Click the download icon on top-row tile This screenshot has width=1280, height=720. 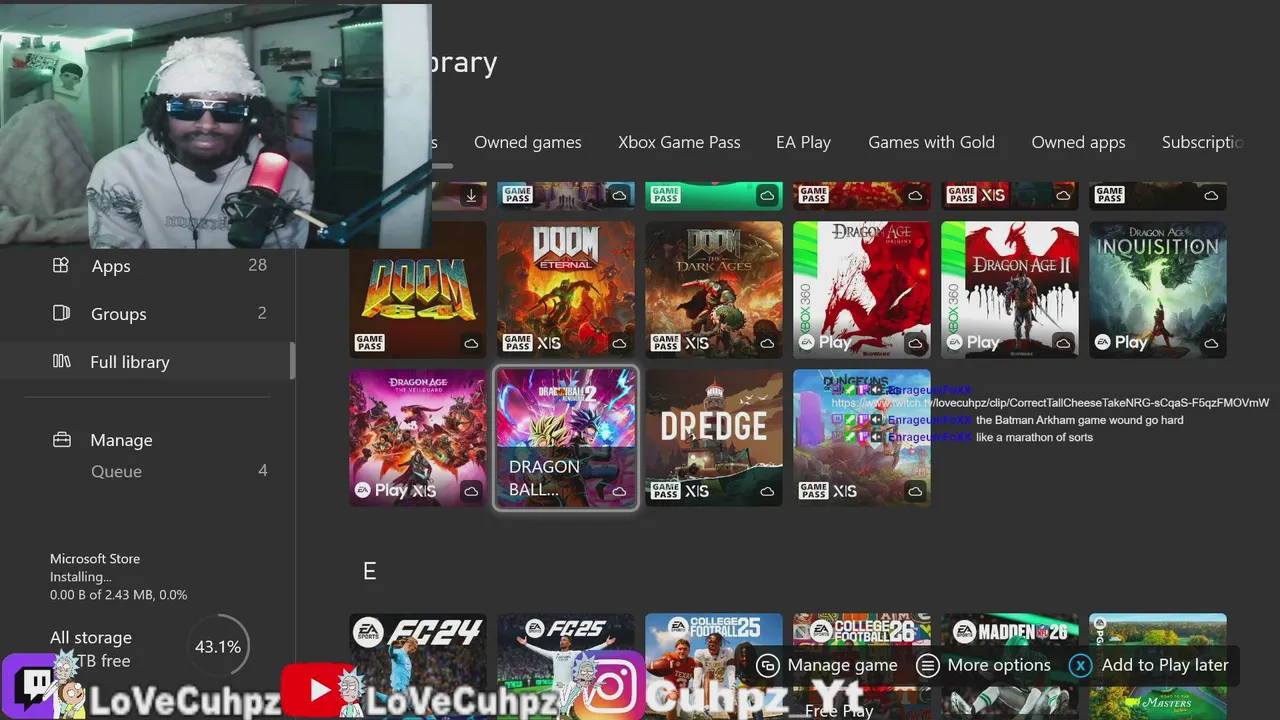click(x=471, y=196)
